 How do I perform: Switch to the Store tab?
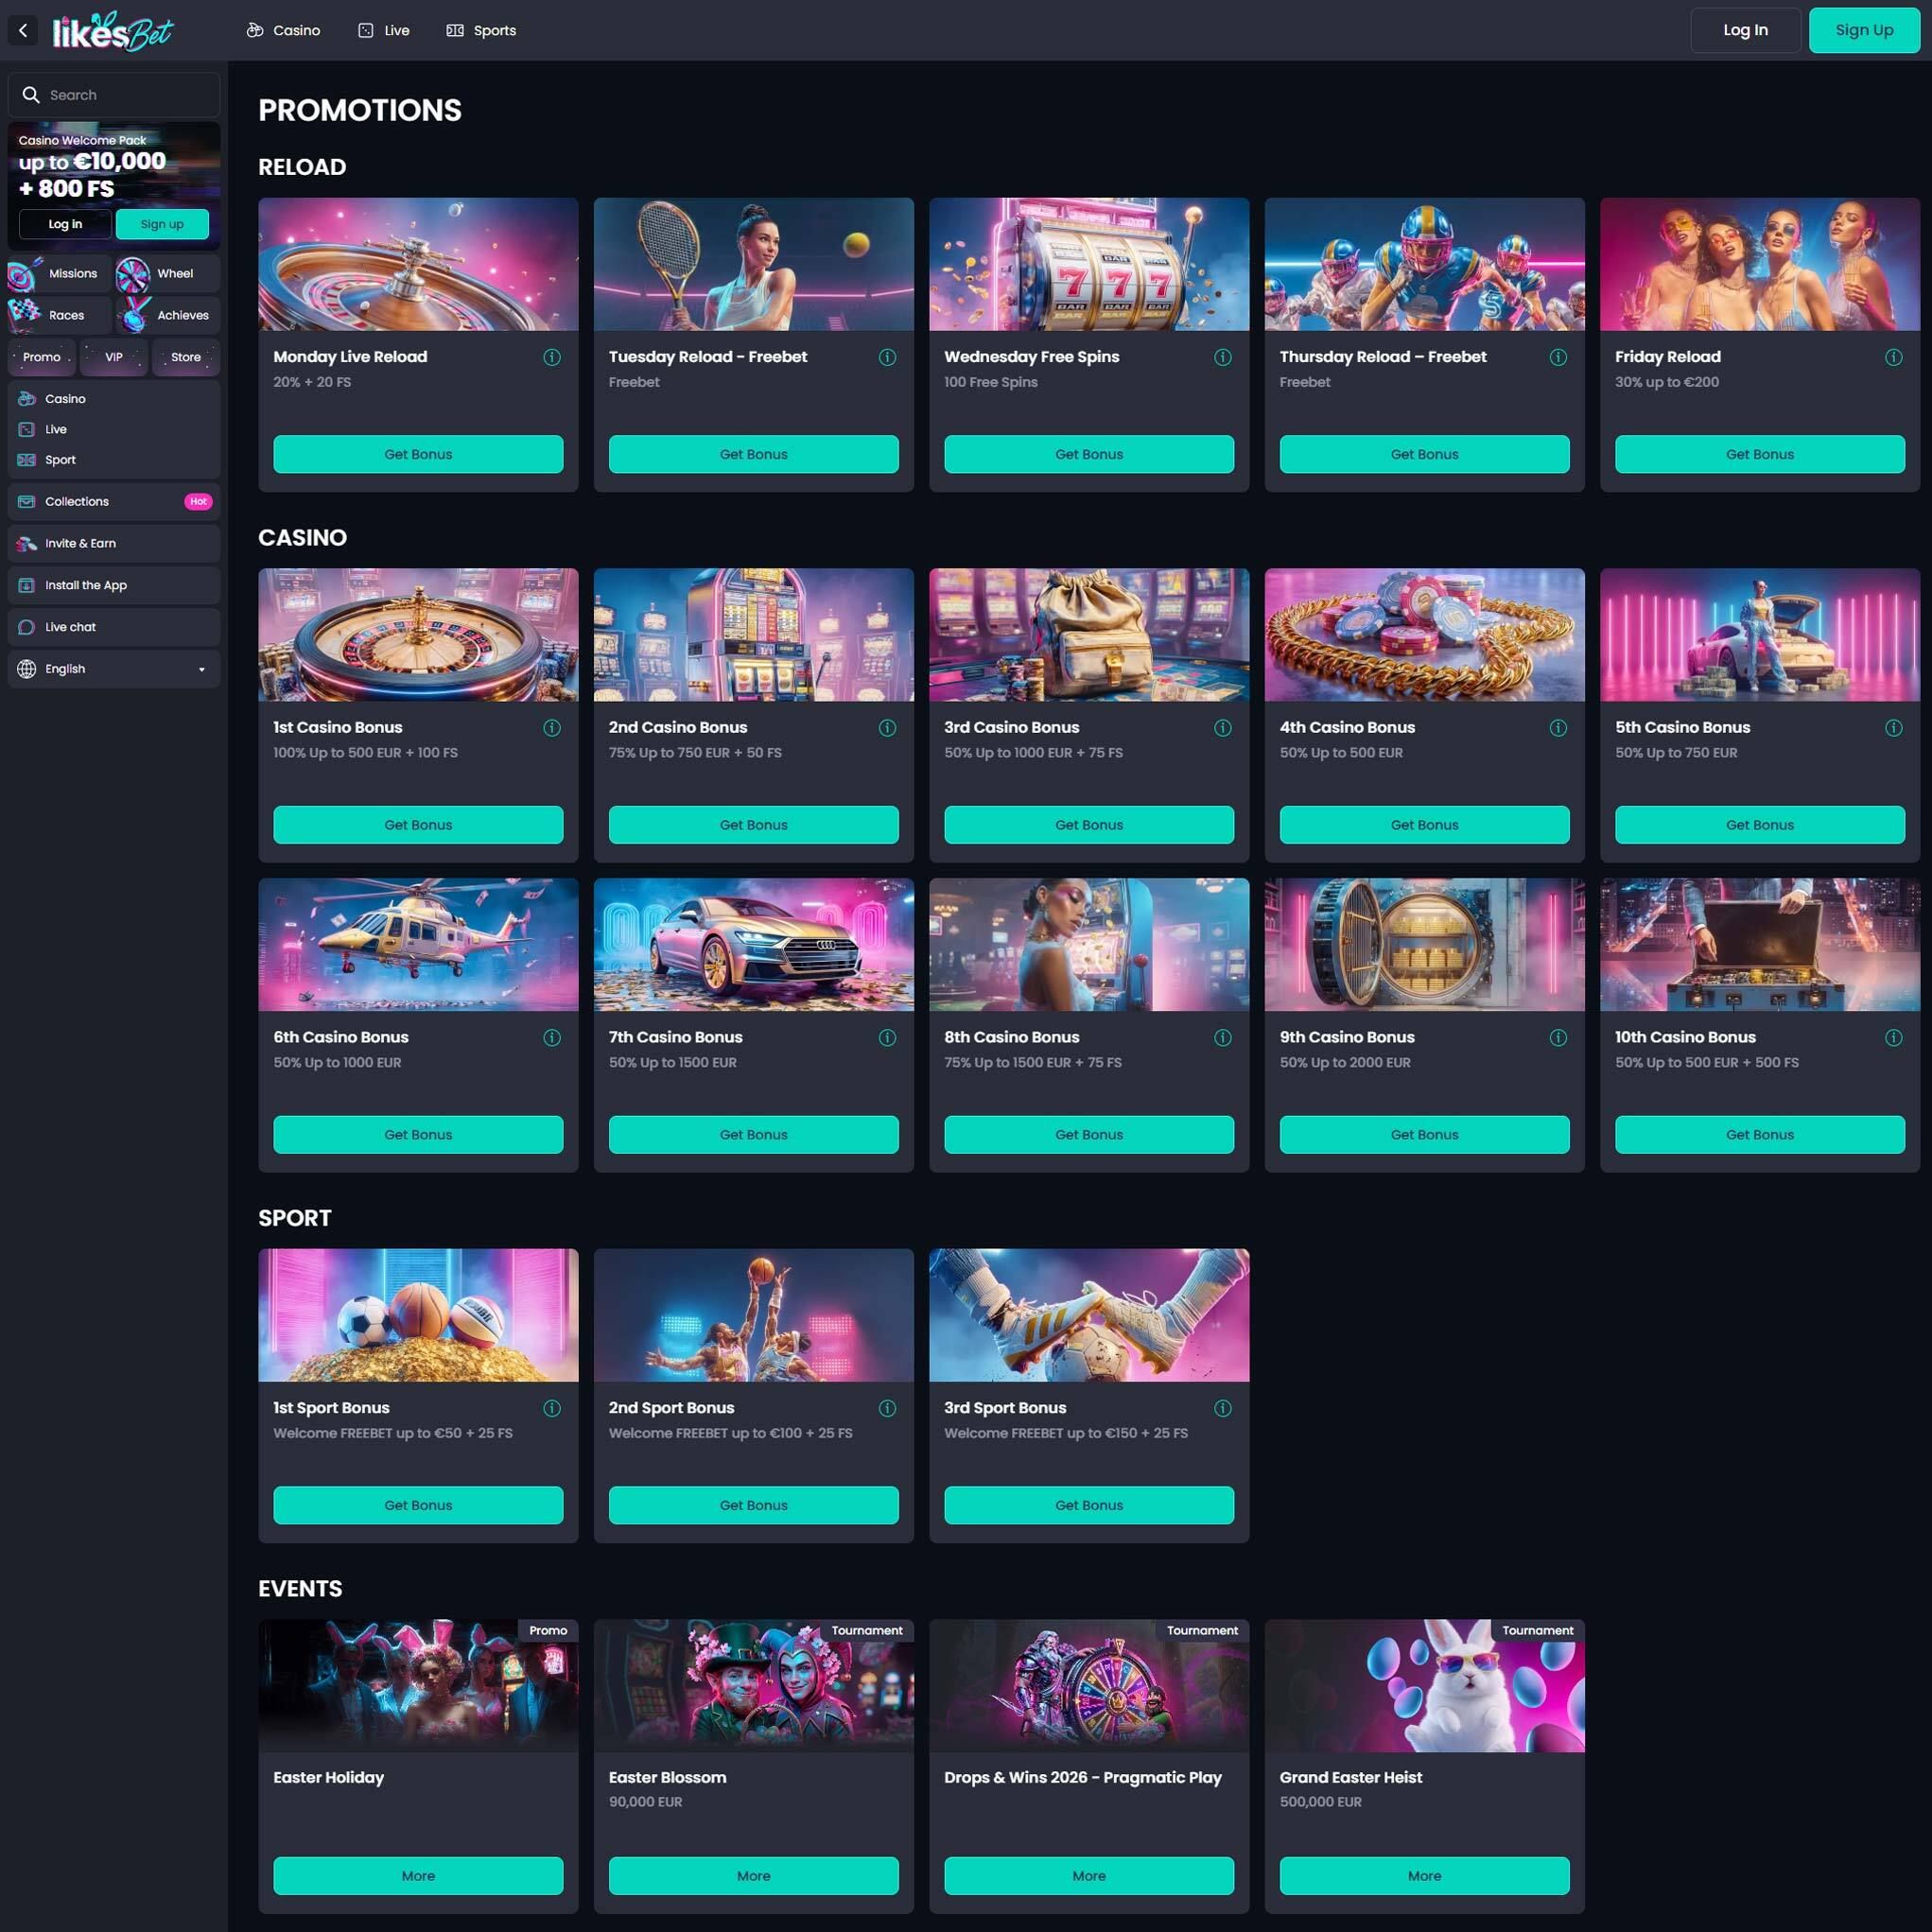(x=186, y=357)
